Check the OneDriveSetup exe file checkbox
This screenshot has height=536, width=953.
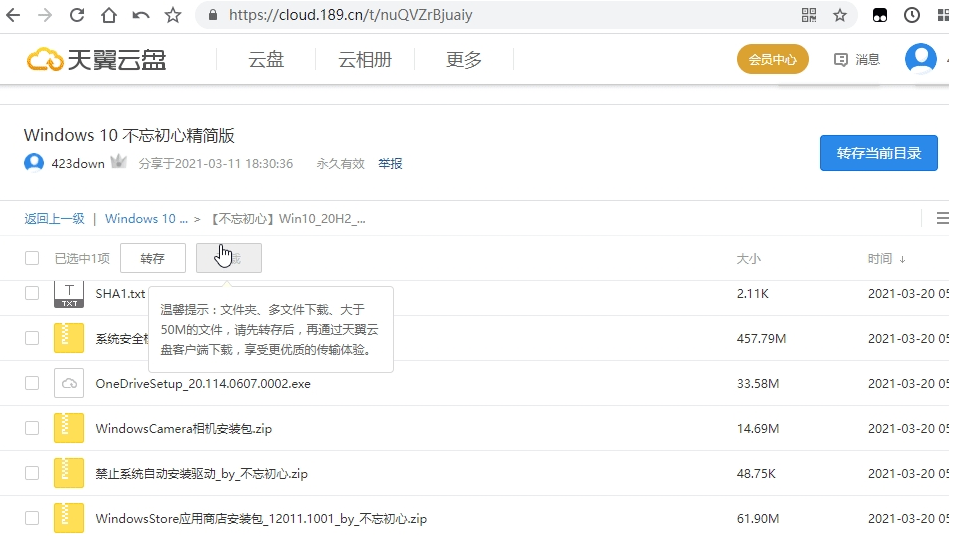[x=32, y=383]
